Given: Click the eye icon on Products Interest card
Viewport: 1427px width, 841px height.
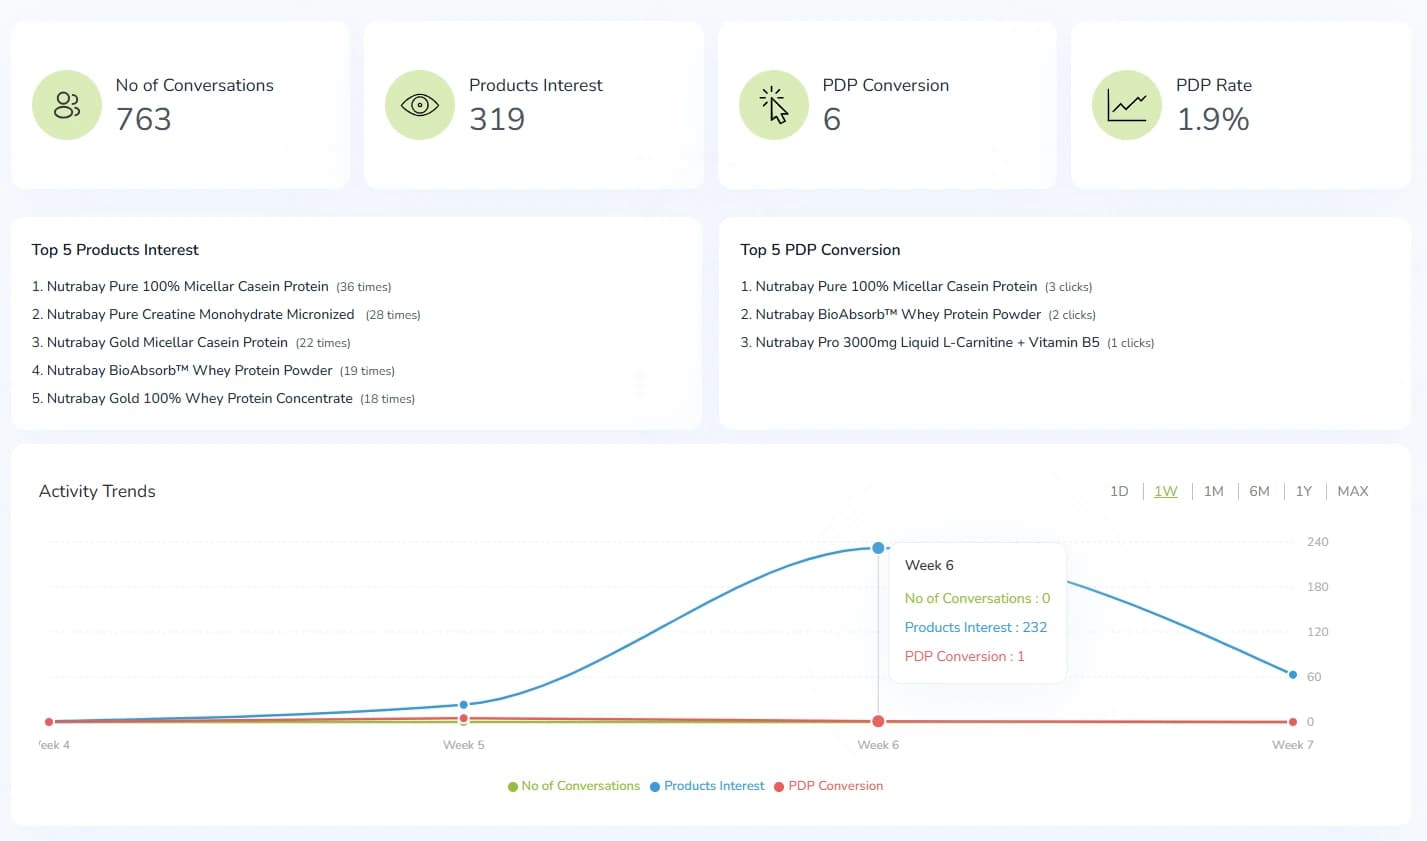Looking at the screenshot, I should [419, 104].
